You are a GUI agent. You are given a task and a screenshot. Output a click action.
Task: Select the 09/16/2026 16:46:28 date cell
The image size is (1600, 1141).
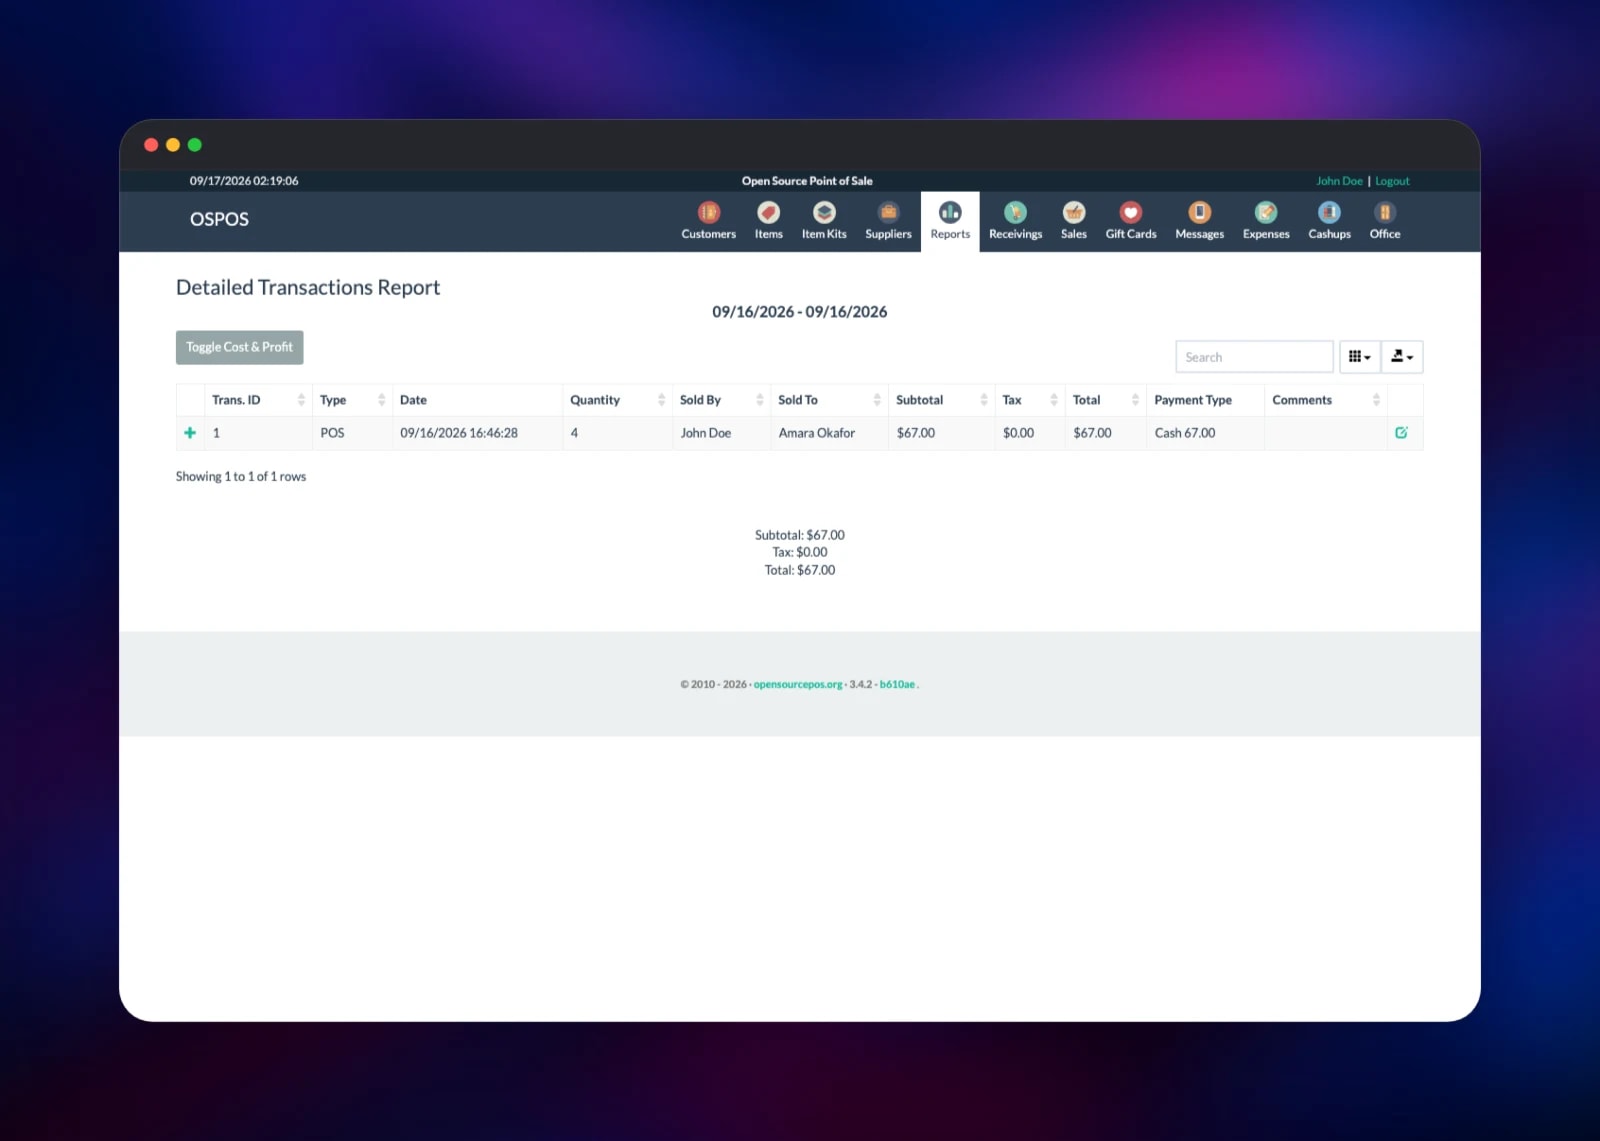click(x=477, y=433)
